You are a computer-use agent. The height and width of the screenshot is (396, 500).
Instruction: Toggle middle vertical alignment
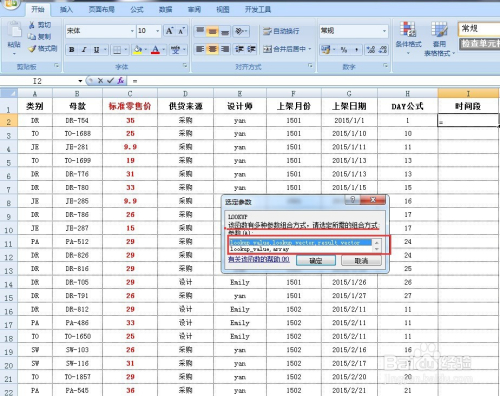point(212,31)
